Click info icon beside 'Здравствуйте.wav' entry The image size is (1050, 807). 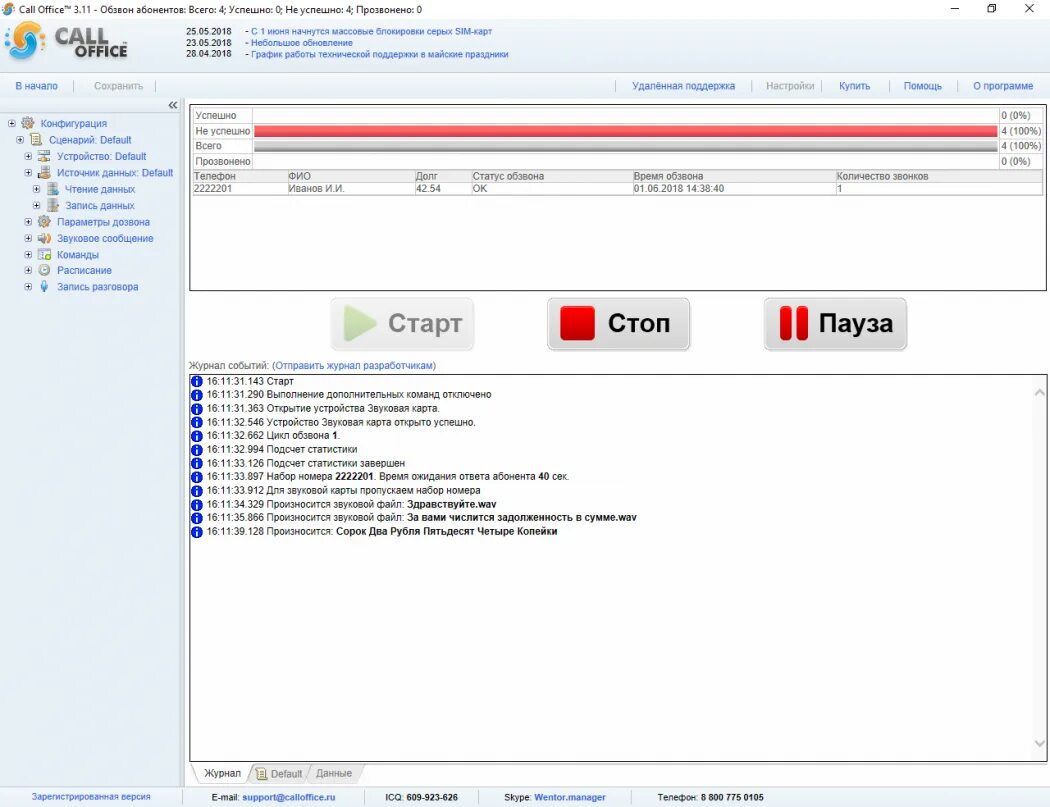[197, 504]
